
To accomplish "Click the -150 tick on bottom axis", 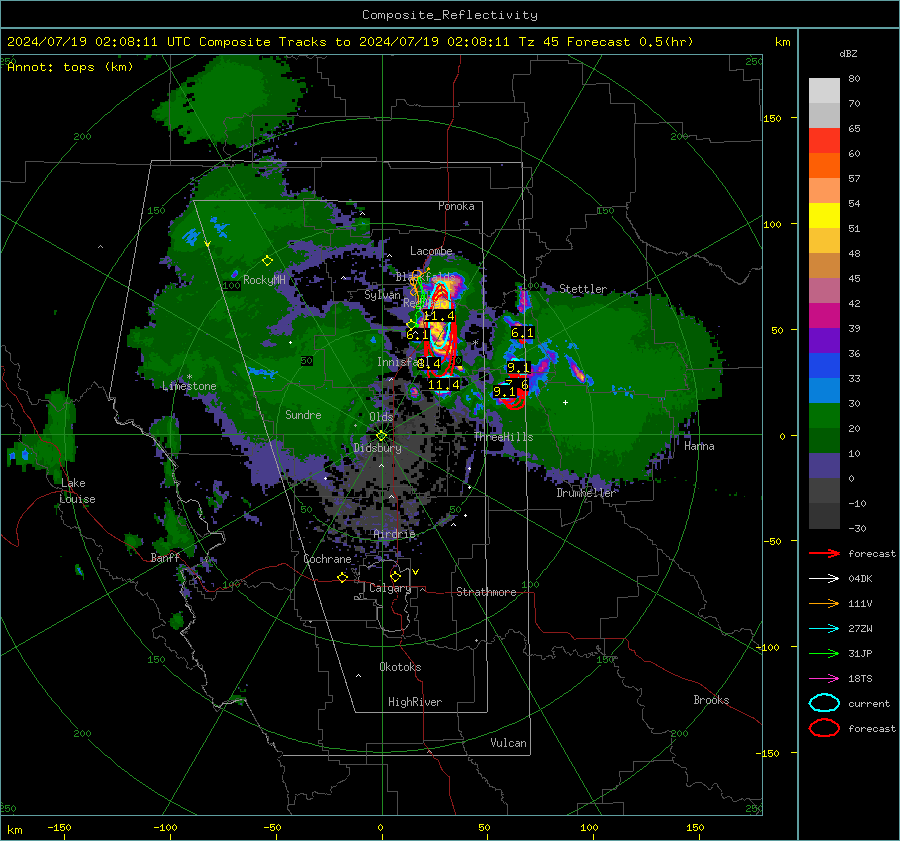I will point(59,828).
